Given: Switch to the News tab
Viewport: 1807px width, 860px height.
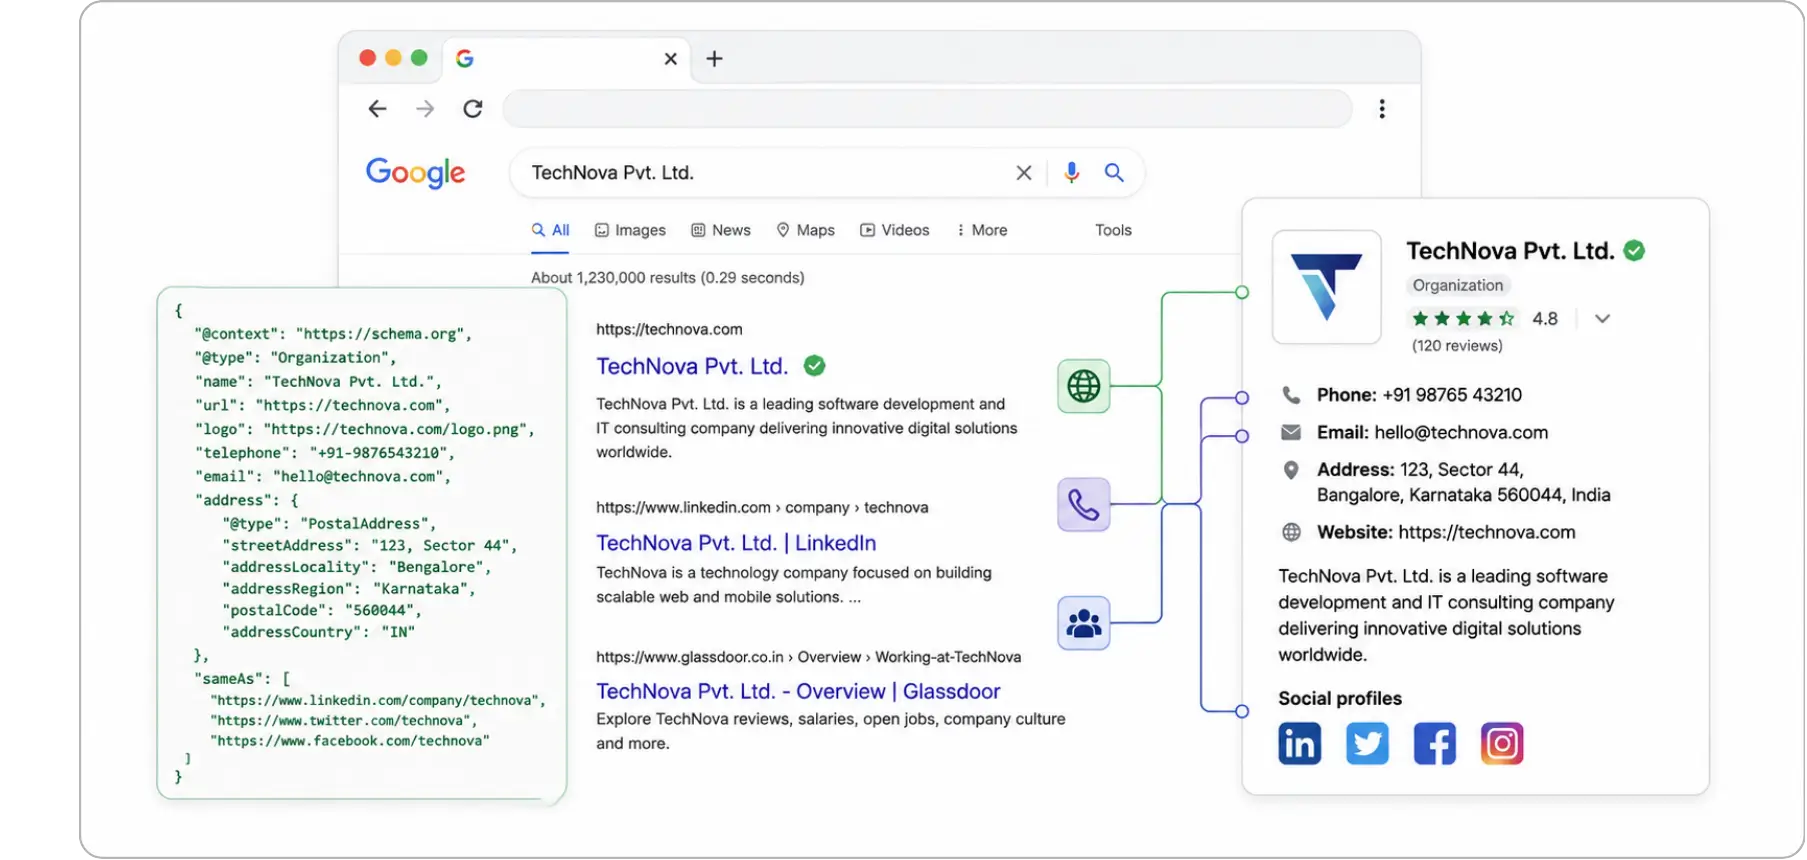Looking at the screenshot, I should click(721, 230).
